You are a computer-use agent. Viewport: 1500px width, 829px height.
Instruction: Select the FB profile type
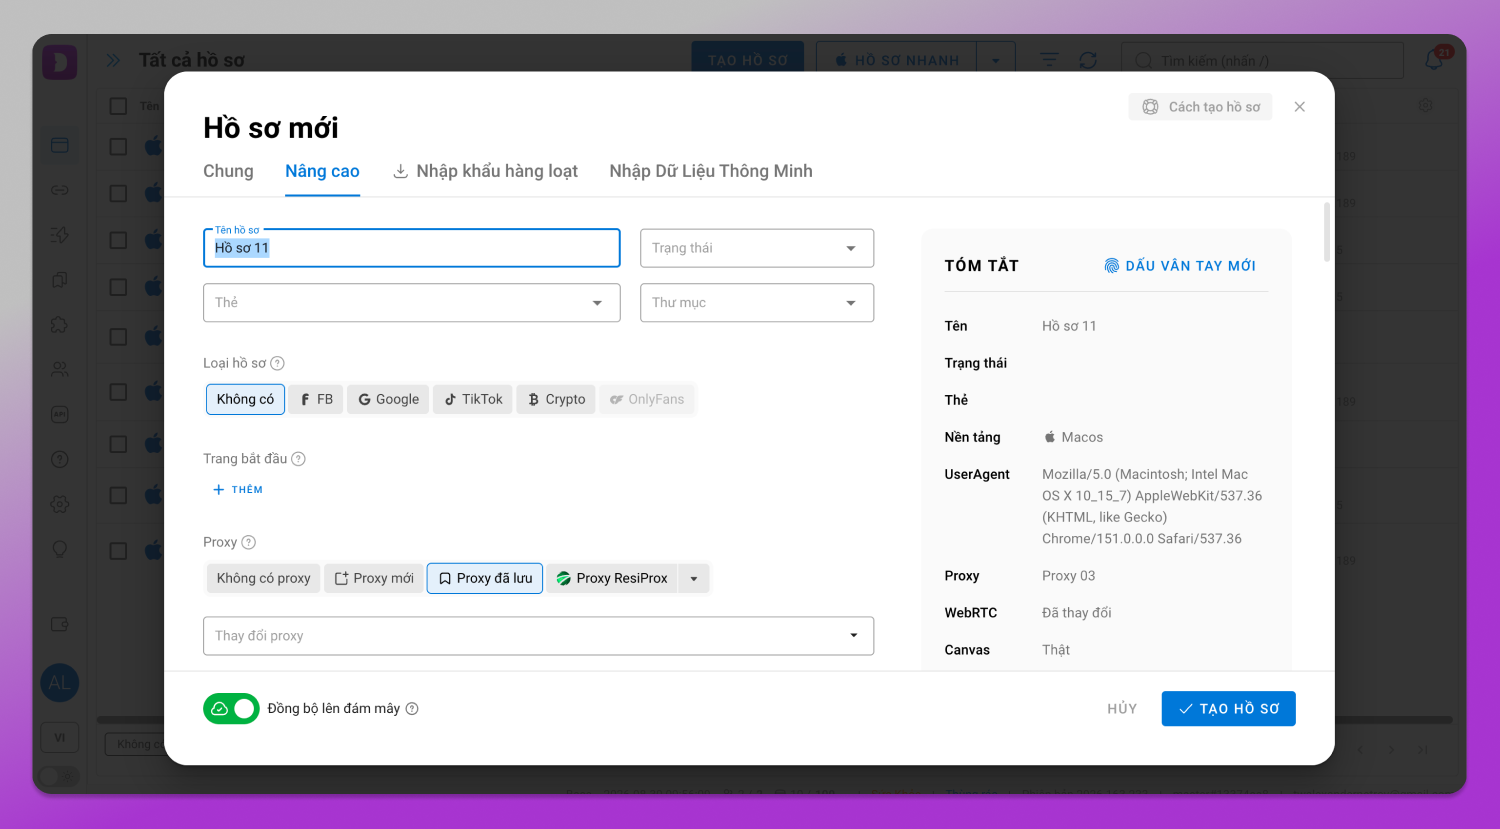(x=316, y=399)
